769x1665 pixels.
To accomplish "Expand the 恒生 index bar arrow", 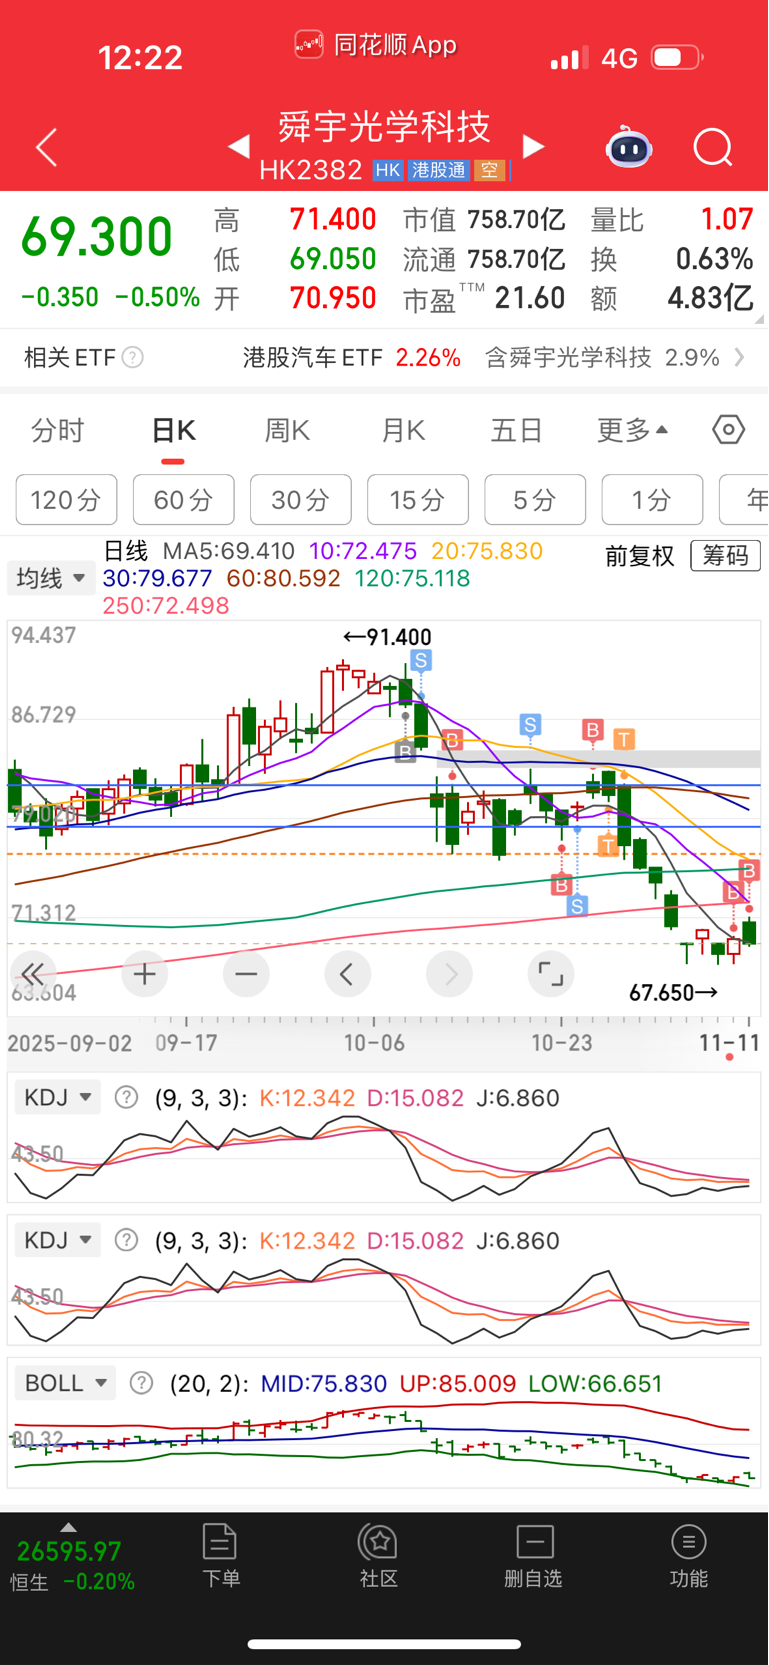I will [x=68, y=1527].
